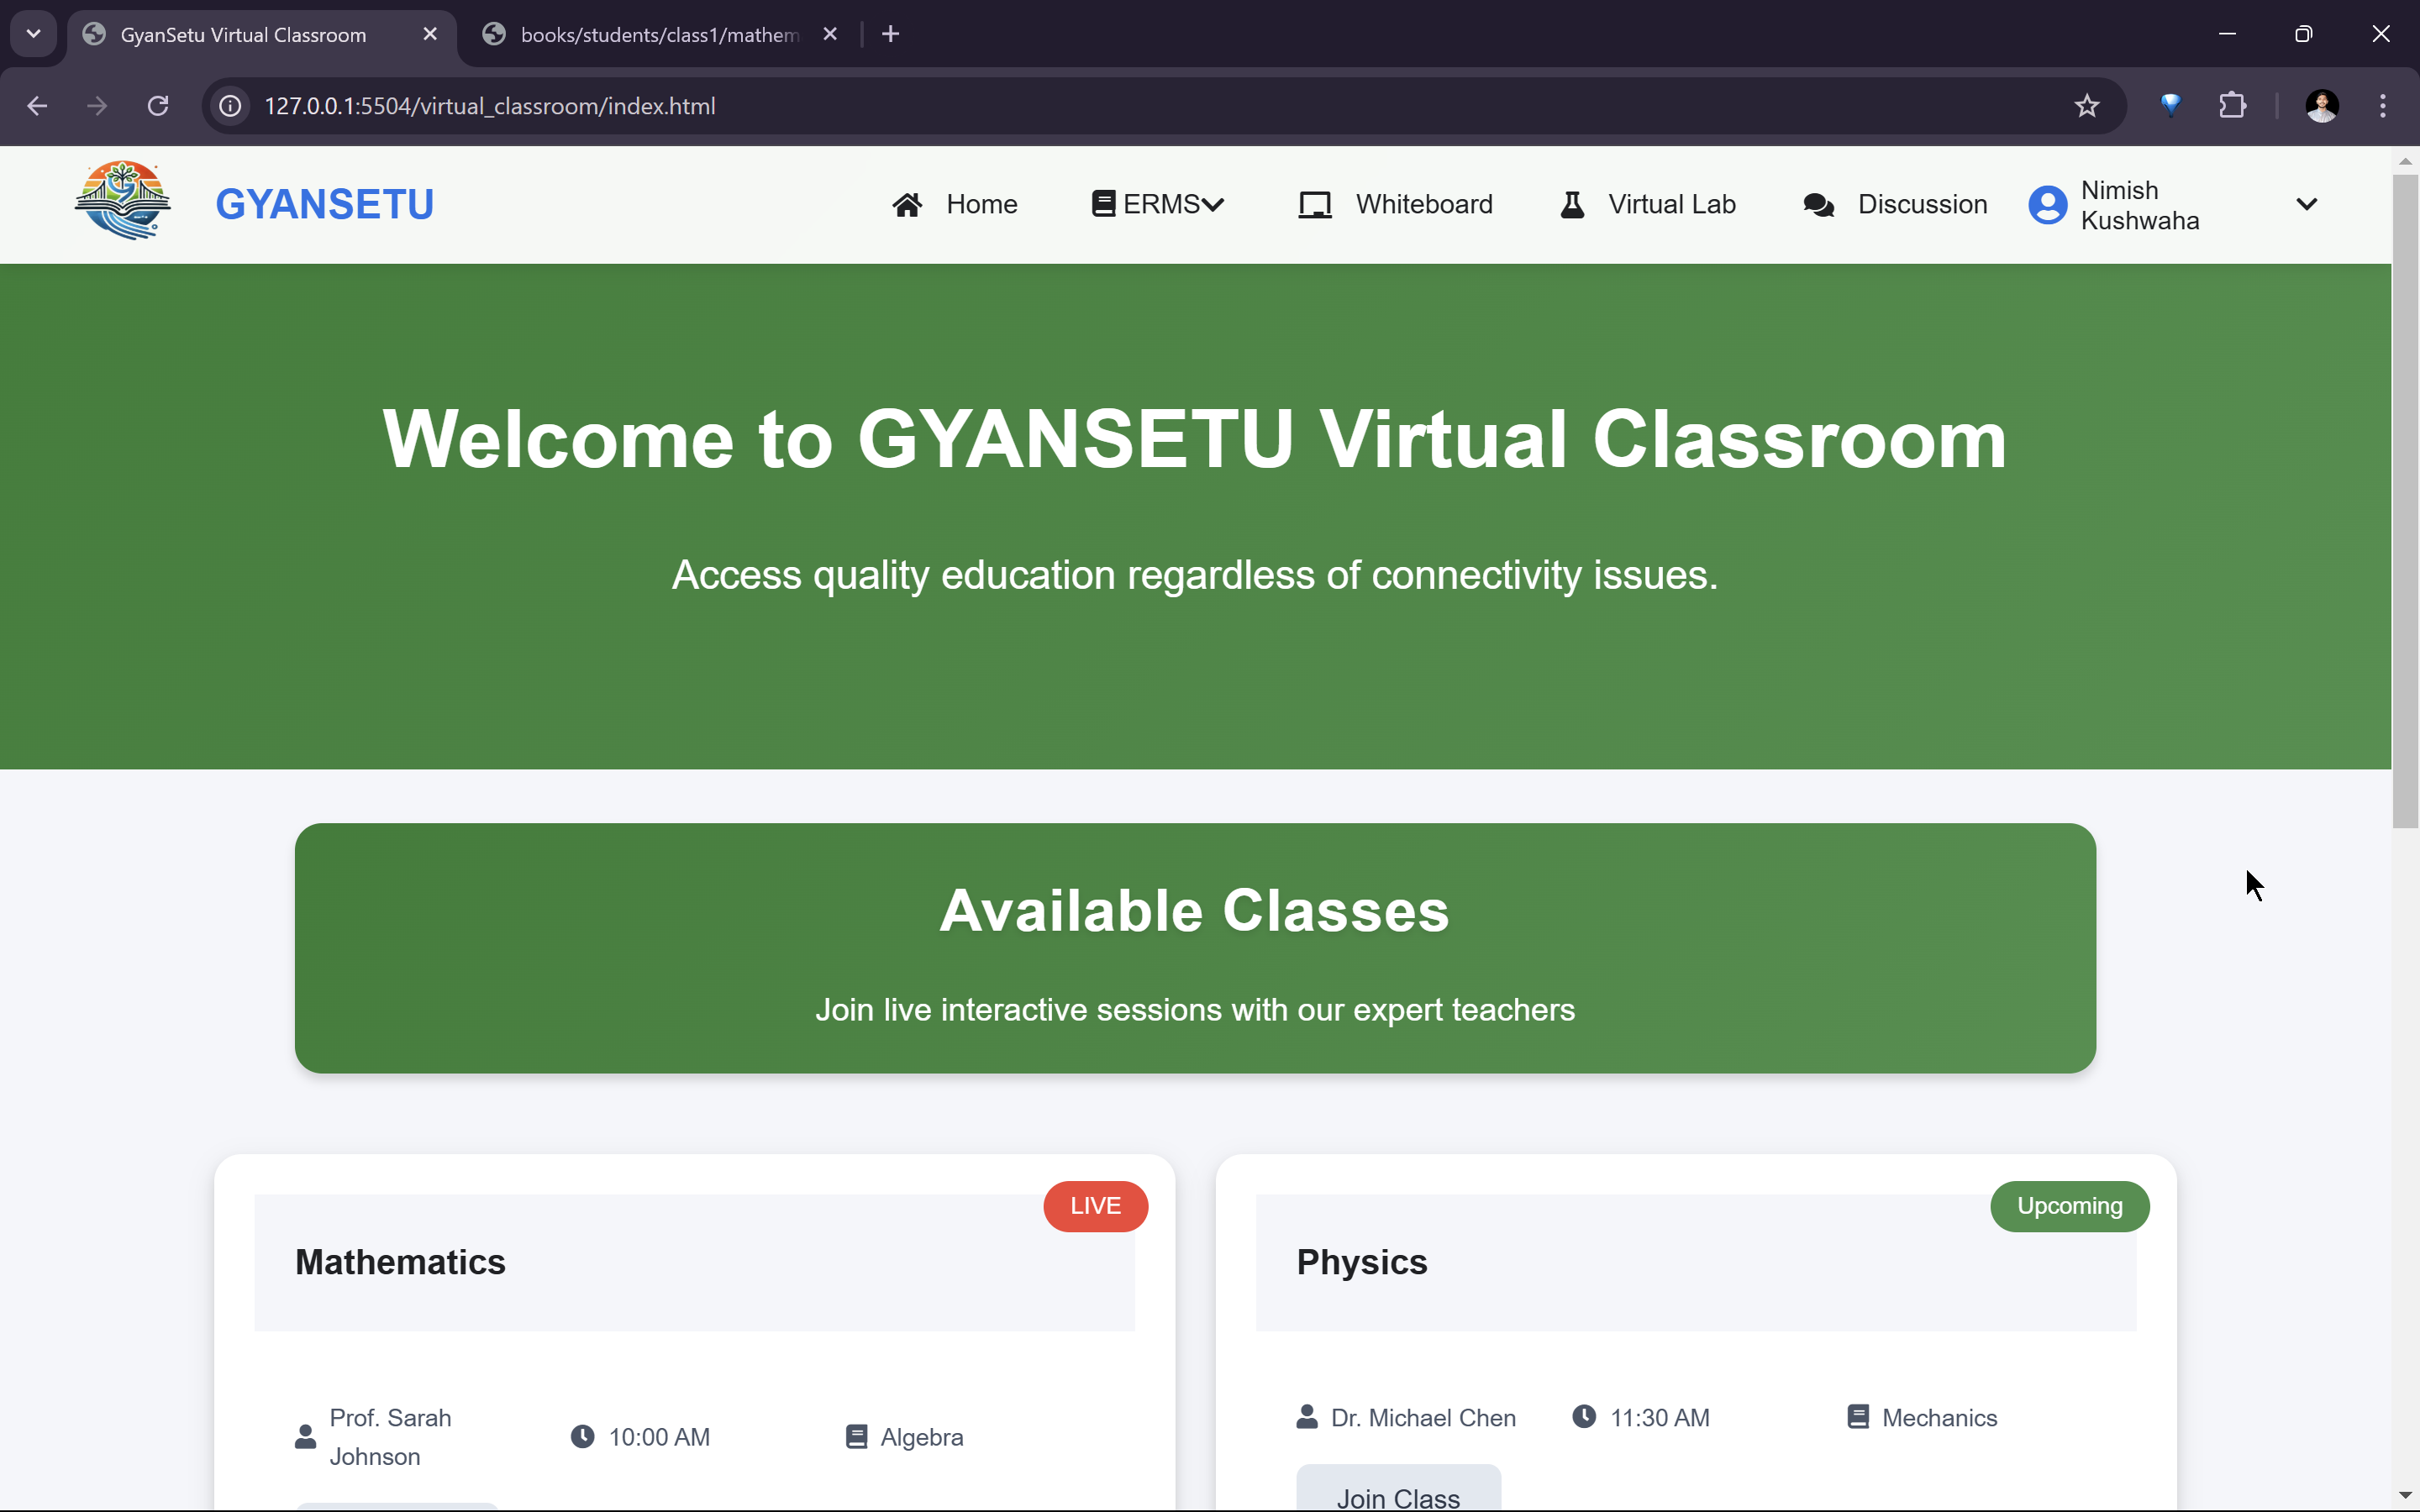Click the Home house icon

click(907, 205)
